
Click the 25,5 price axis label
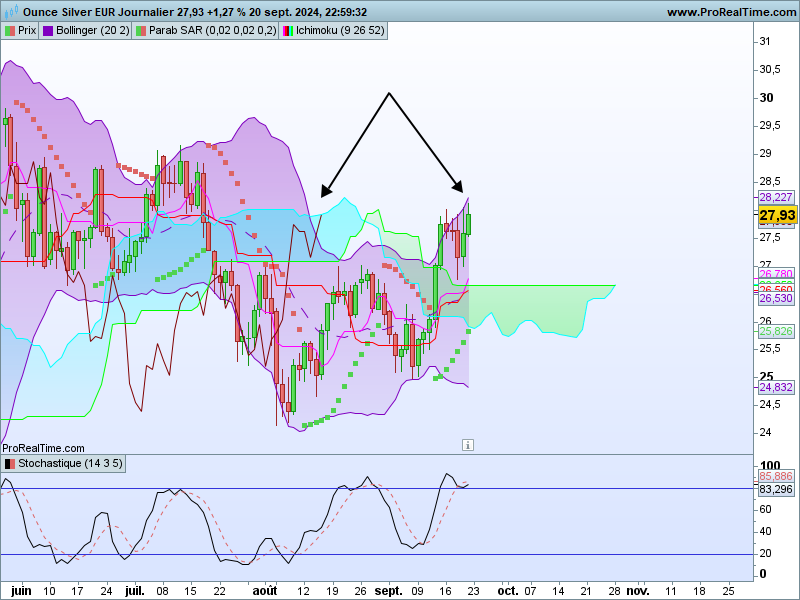coord(770,348)
